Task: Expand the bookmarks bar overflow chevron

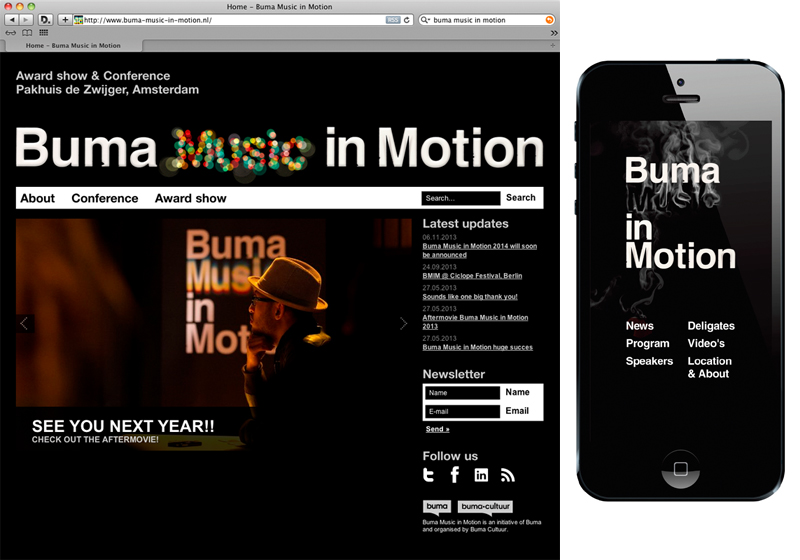Action: coord(554,33)
